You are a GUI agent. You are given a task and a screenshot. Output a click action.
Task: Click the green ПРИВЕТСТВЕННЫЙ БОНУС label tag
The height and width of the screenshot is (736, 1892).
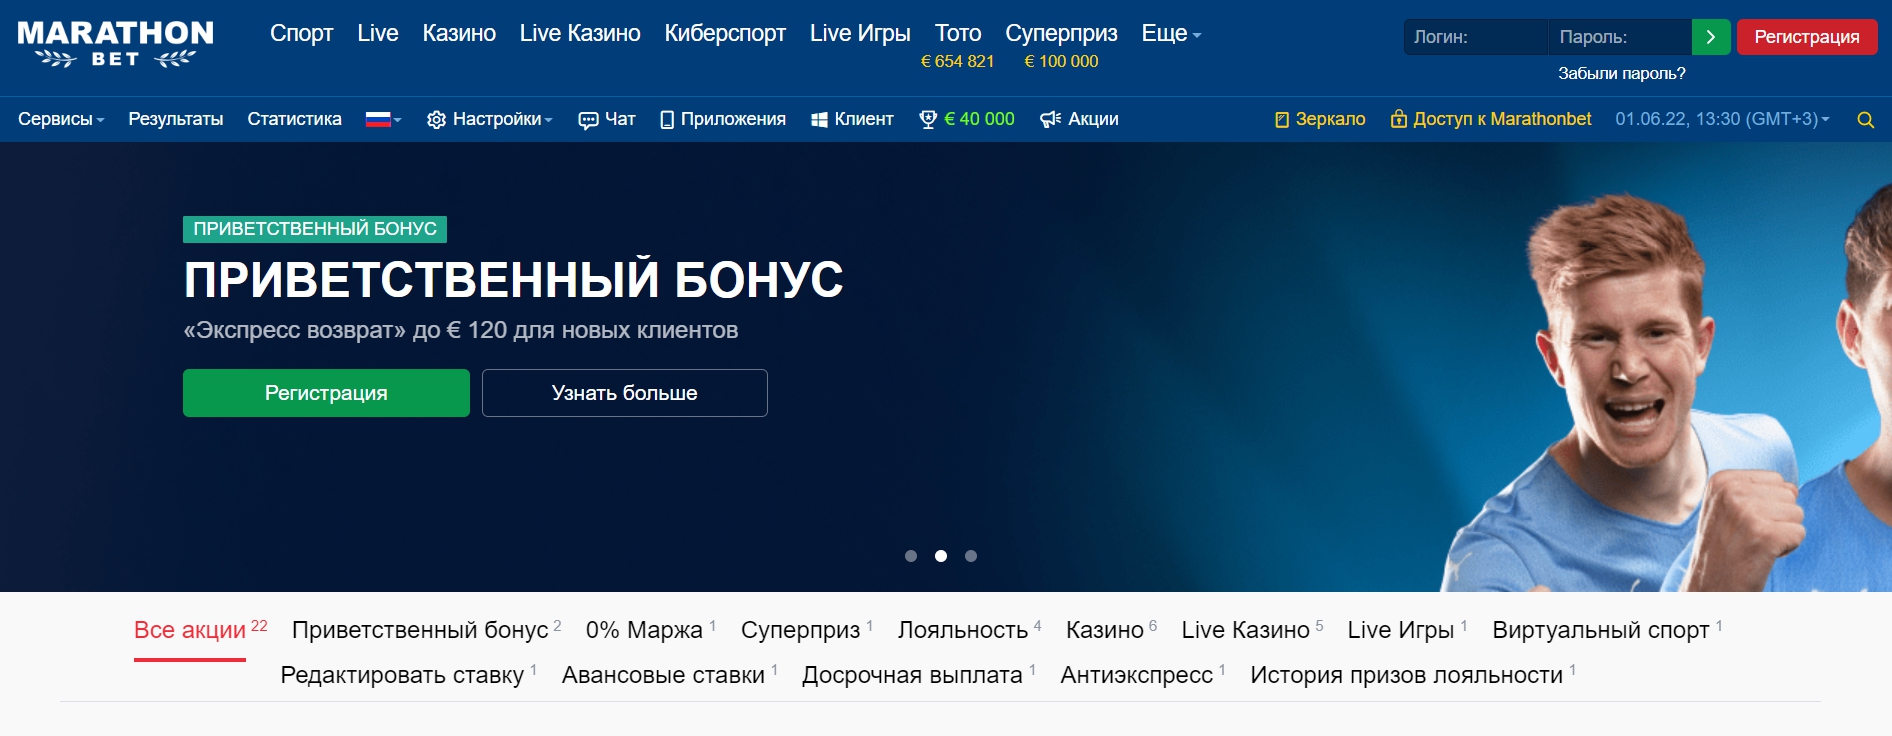tap(315, 229)
